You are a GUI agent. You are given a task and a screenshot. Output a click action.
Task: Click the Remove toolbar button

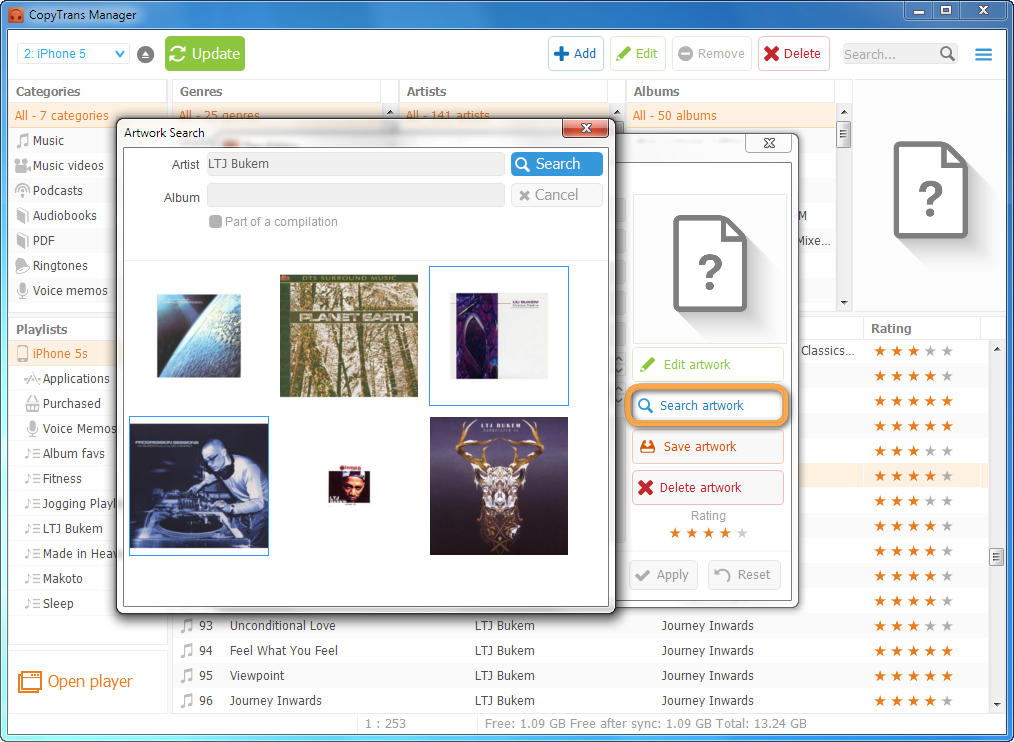pos(711,54)
